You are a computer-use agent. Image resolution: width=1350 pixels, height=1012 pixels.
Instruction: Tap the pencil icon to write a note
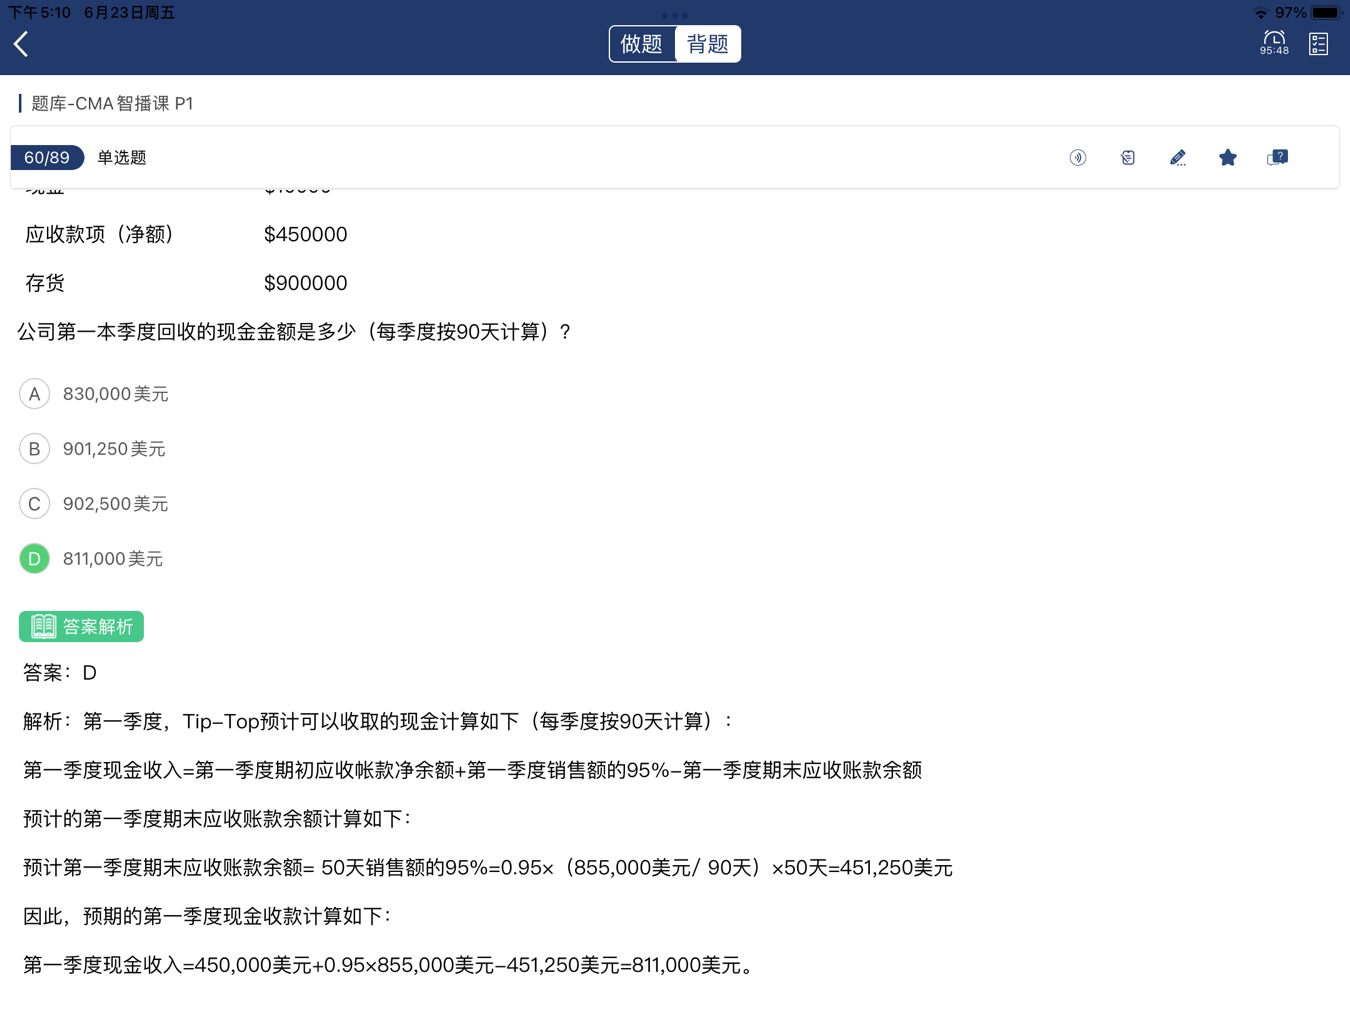pyautogui.click(x=1177, y=158)
